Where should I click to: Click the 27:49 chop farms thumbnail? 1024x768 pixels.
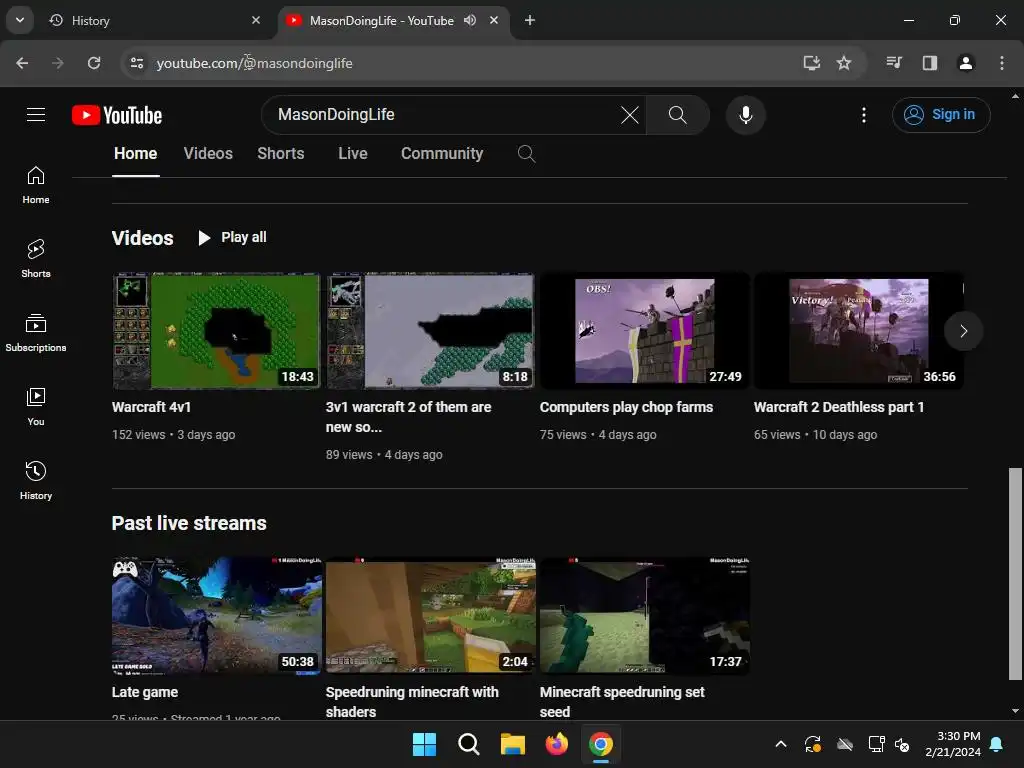(x=645, y=331)
